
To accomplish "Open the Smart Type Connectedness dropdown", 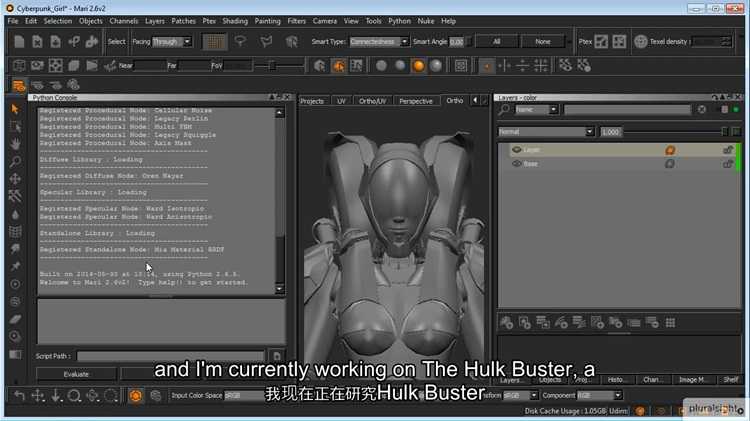I will coord(379,42).
